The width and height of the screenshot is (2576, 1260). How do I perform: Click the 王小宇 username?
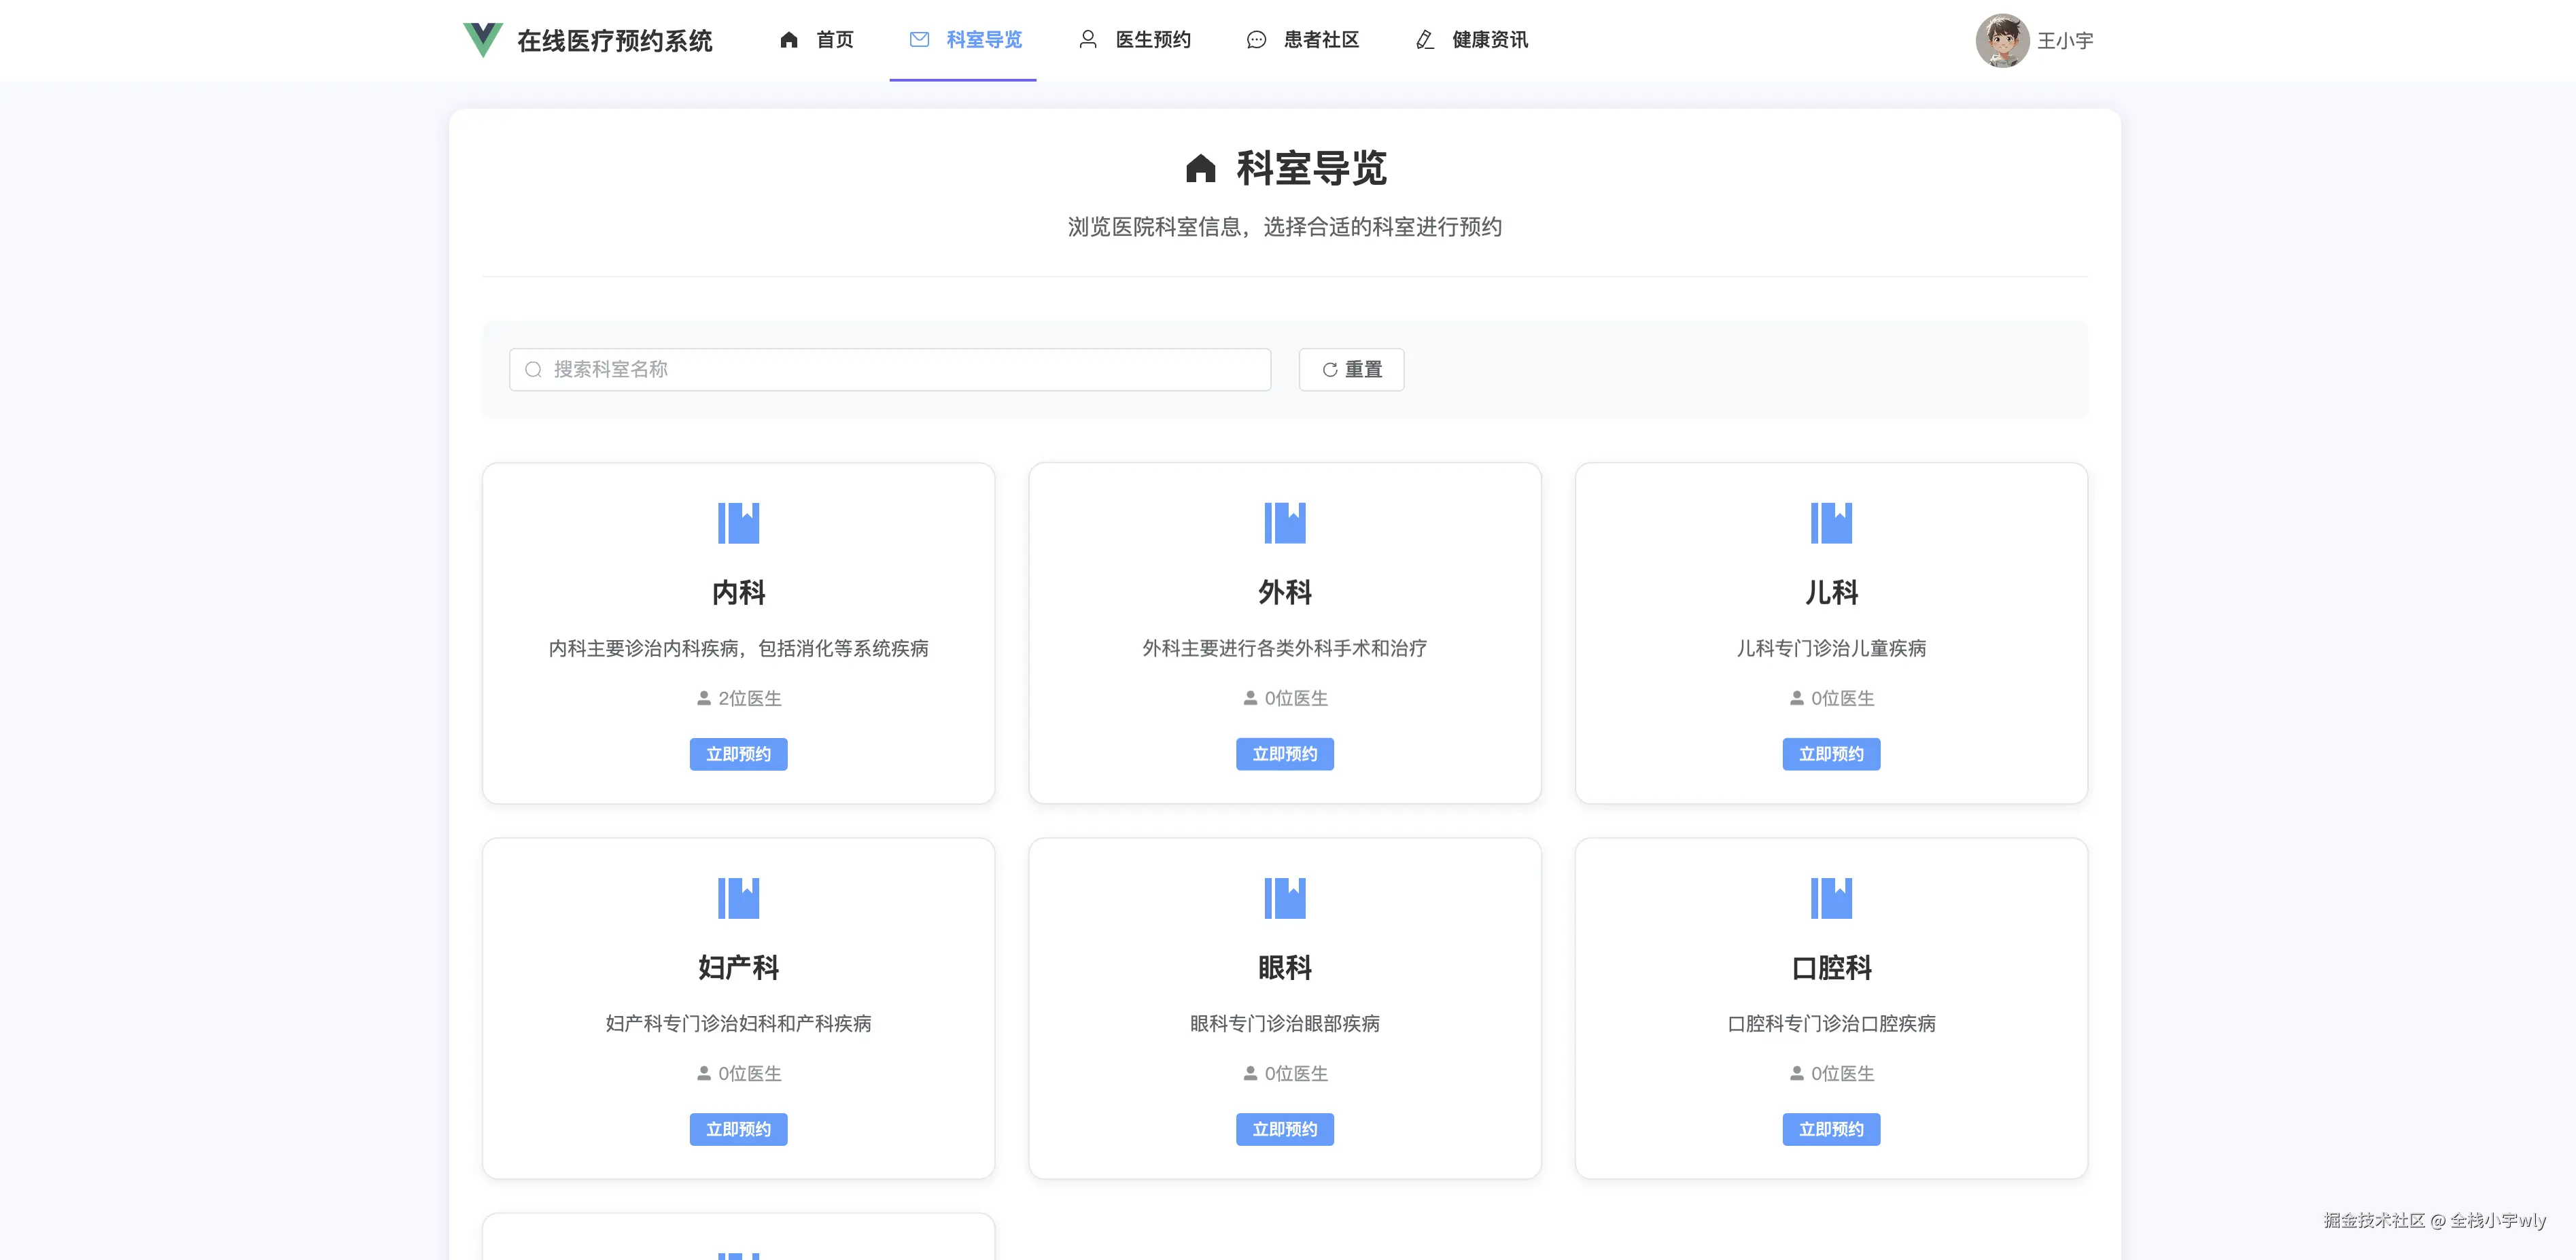pos(2065,41)
